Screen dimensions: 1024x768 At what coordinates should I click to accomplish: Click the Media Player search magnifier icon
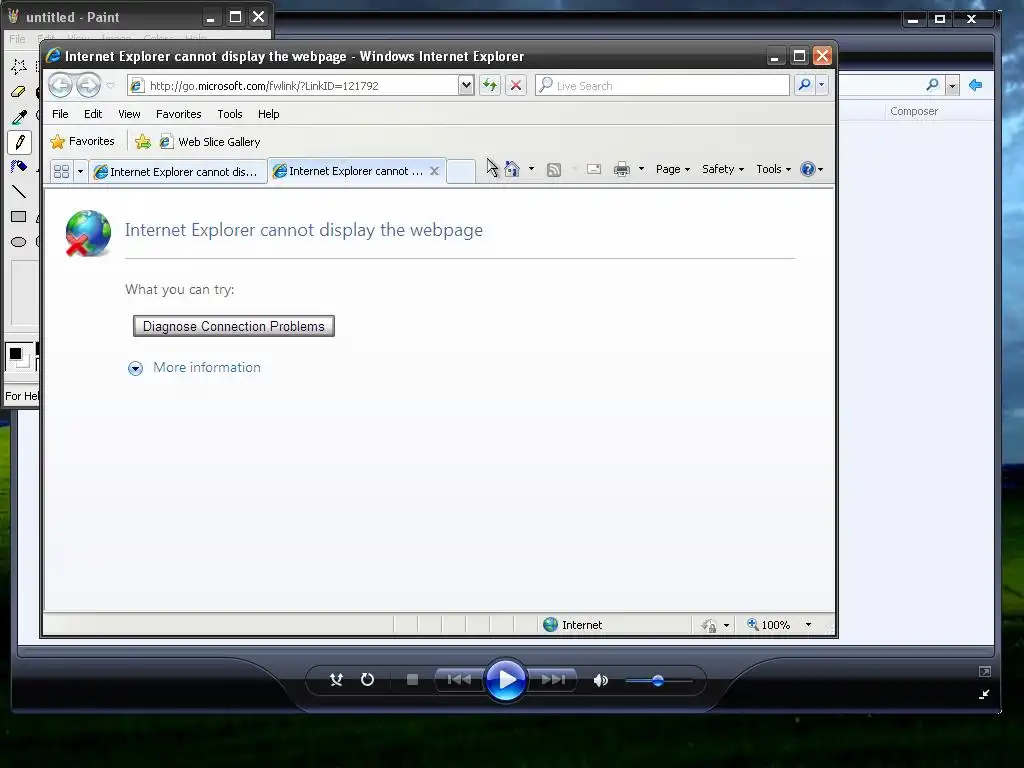(933, 85)
